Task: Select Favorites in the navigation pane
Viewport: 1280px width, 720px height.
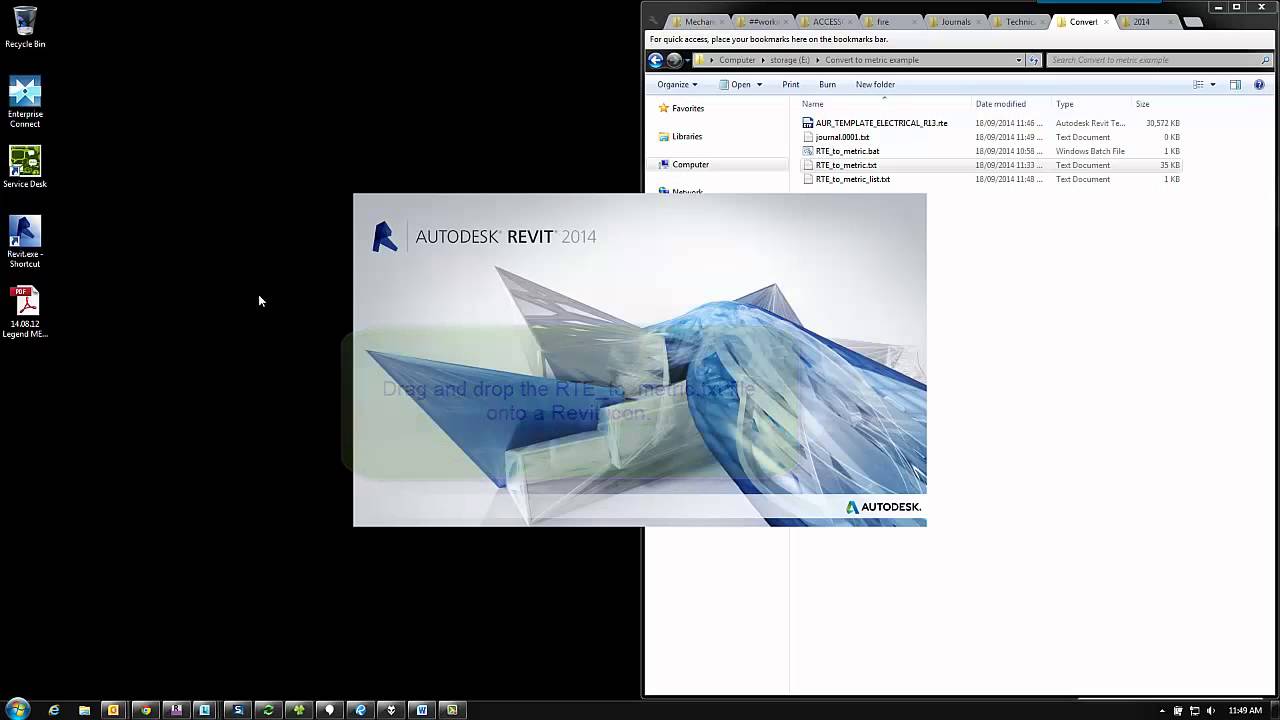Action: point(688,108)
